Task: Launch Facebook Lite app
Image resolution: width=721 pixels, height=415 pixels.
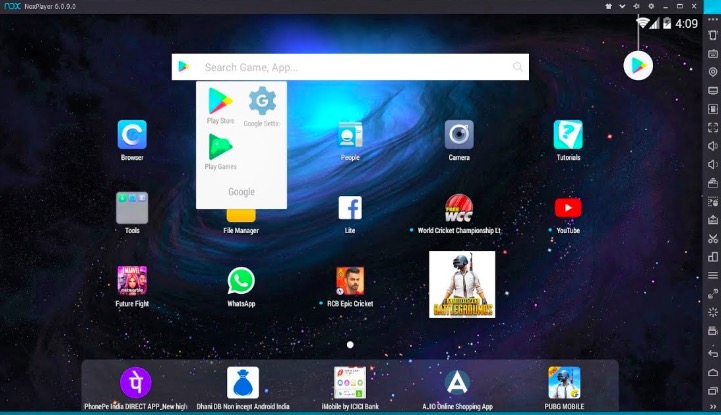Action: [x=350, y=208]
